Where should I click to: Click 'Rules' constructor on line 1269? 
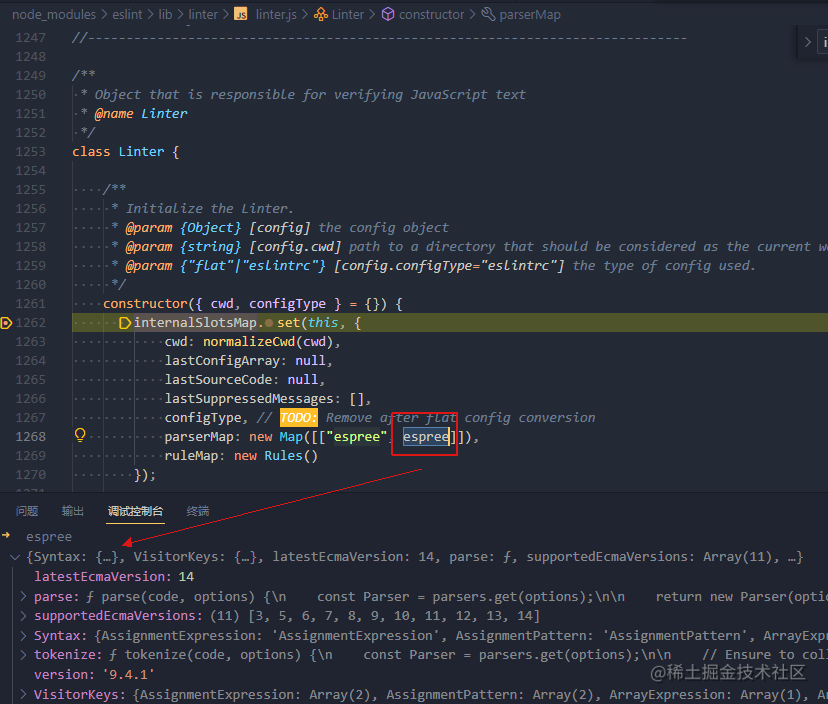[283, 456]
